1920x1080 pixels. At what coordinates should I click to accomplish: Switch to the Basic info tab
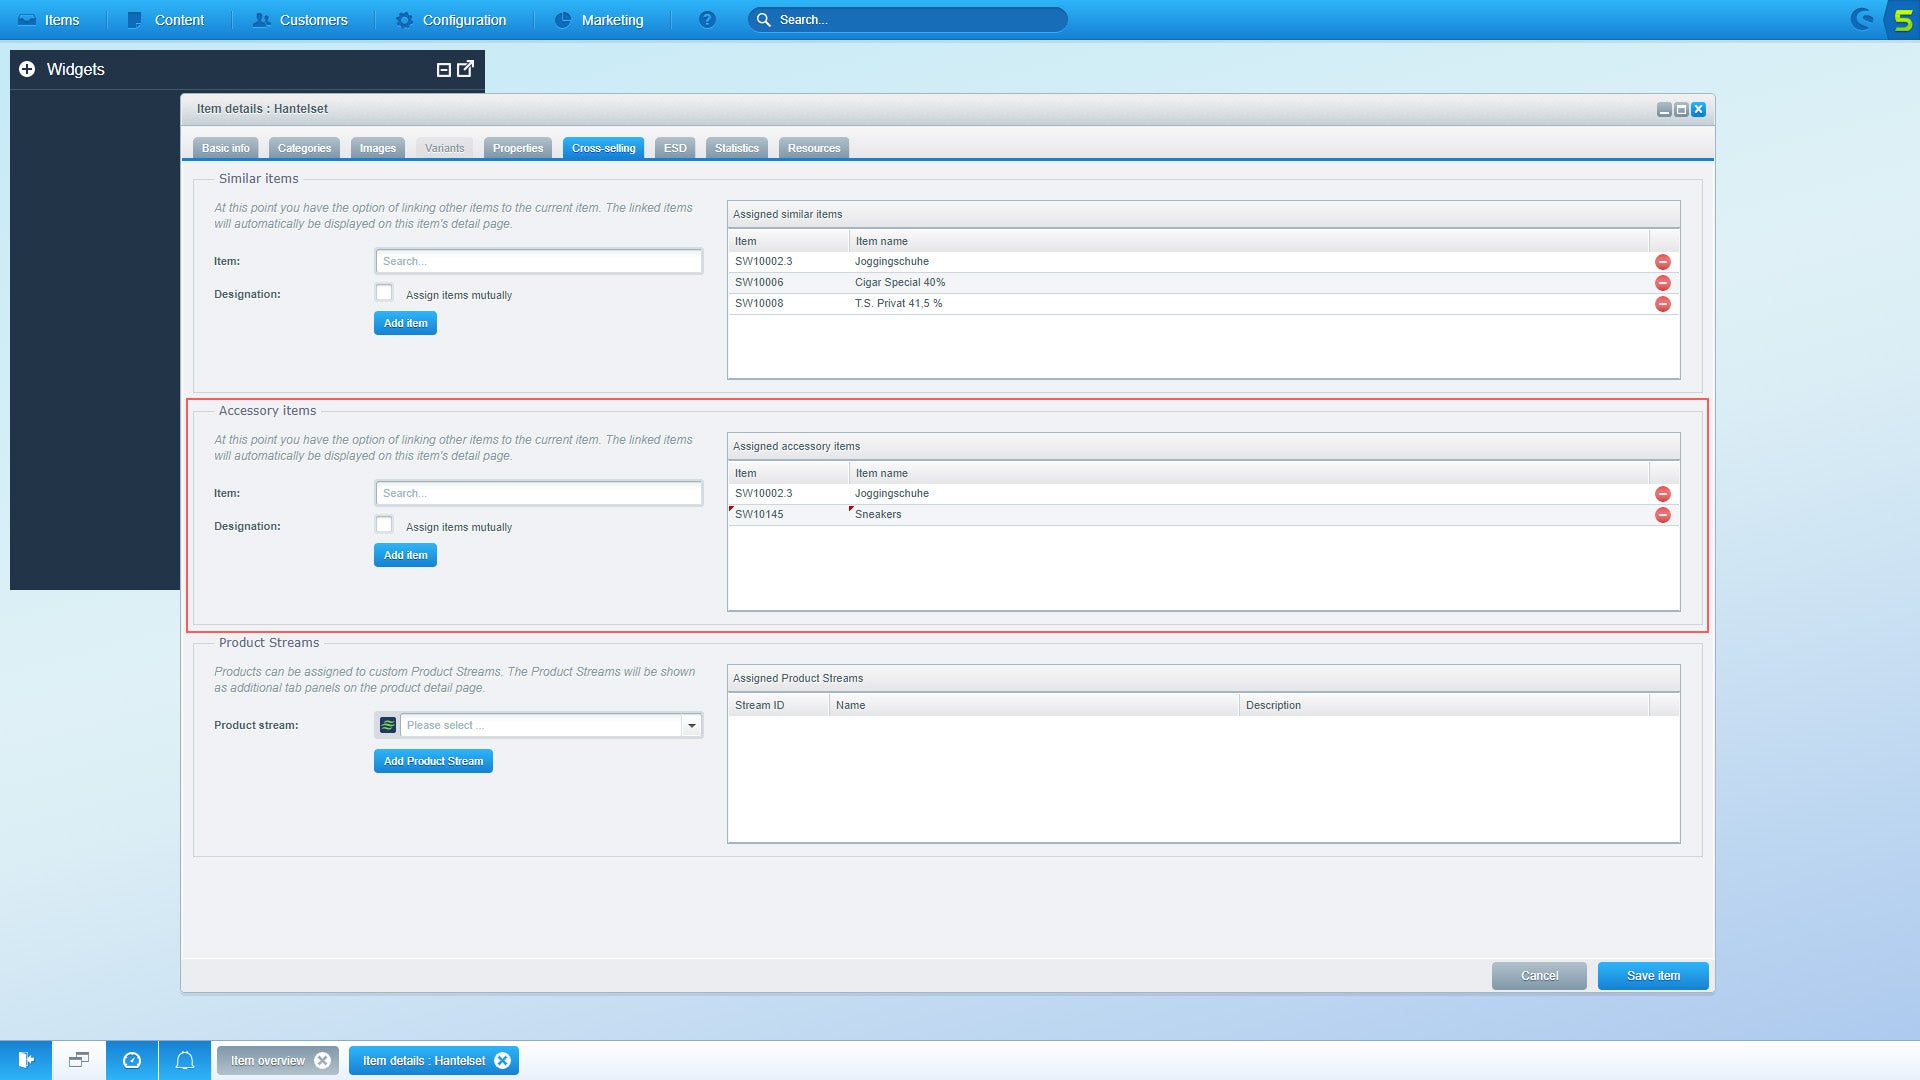(227, 148)
